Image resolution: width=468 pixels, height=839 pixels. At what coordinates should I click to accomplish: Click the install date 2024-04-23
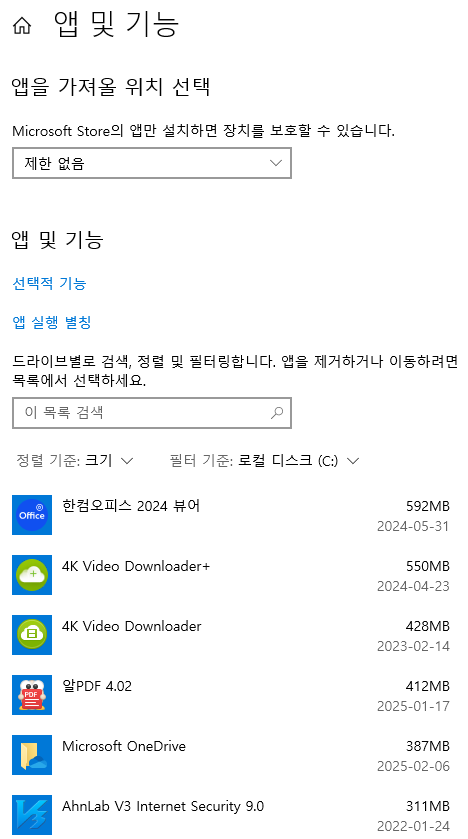tap(413, 586)
